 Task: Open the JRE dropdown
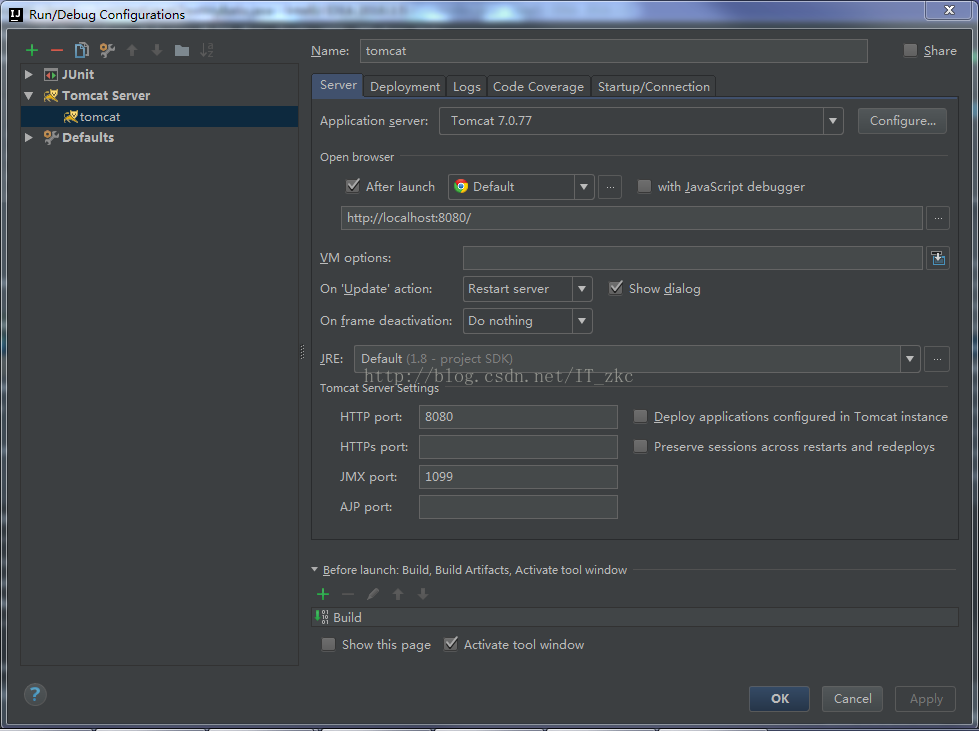coord(910,359)
